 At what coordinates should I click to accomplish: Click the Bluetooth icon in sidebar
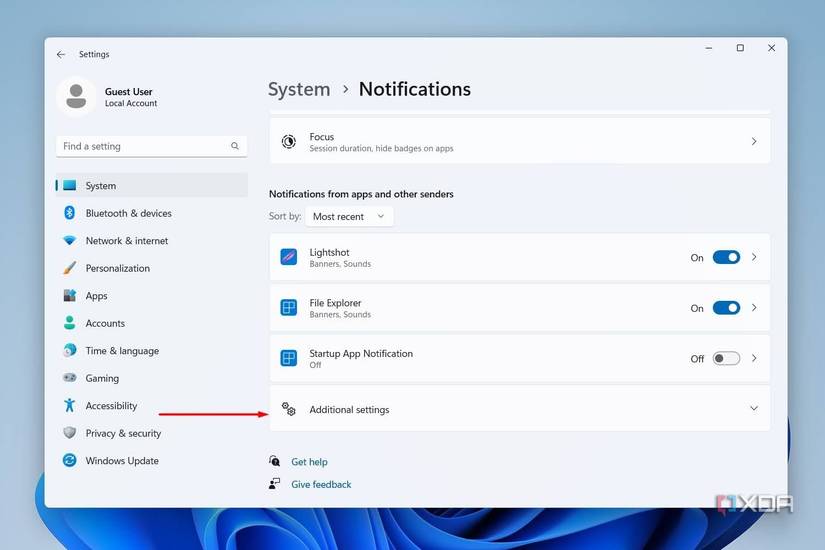point(69,213)
